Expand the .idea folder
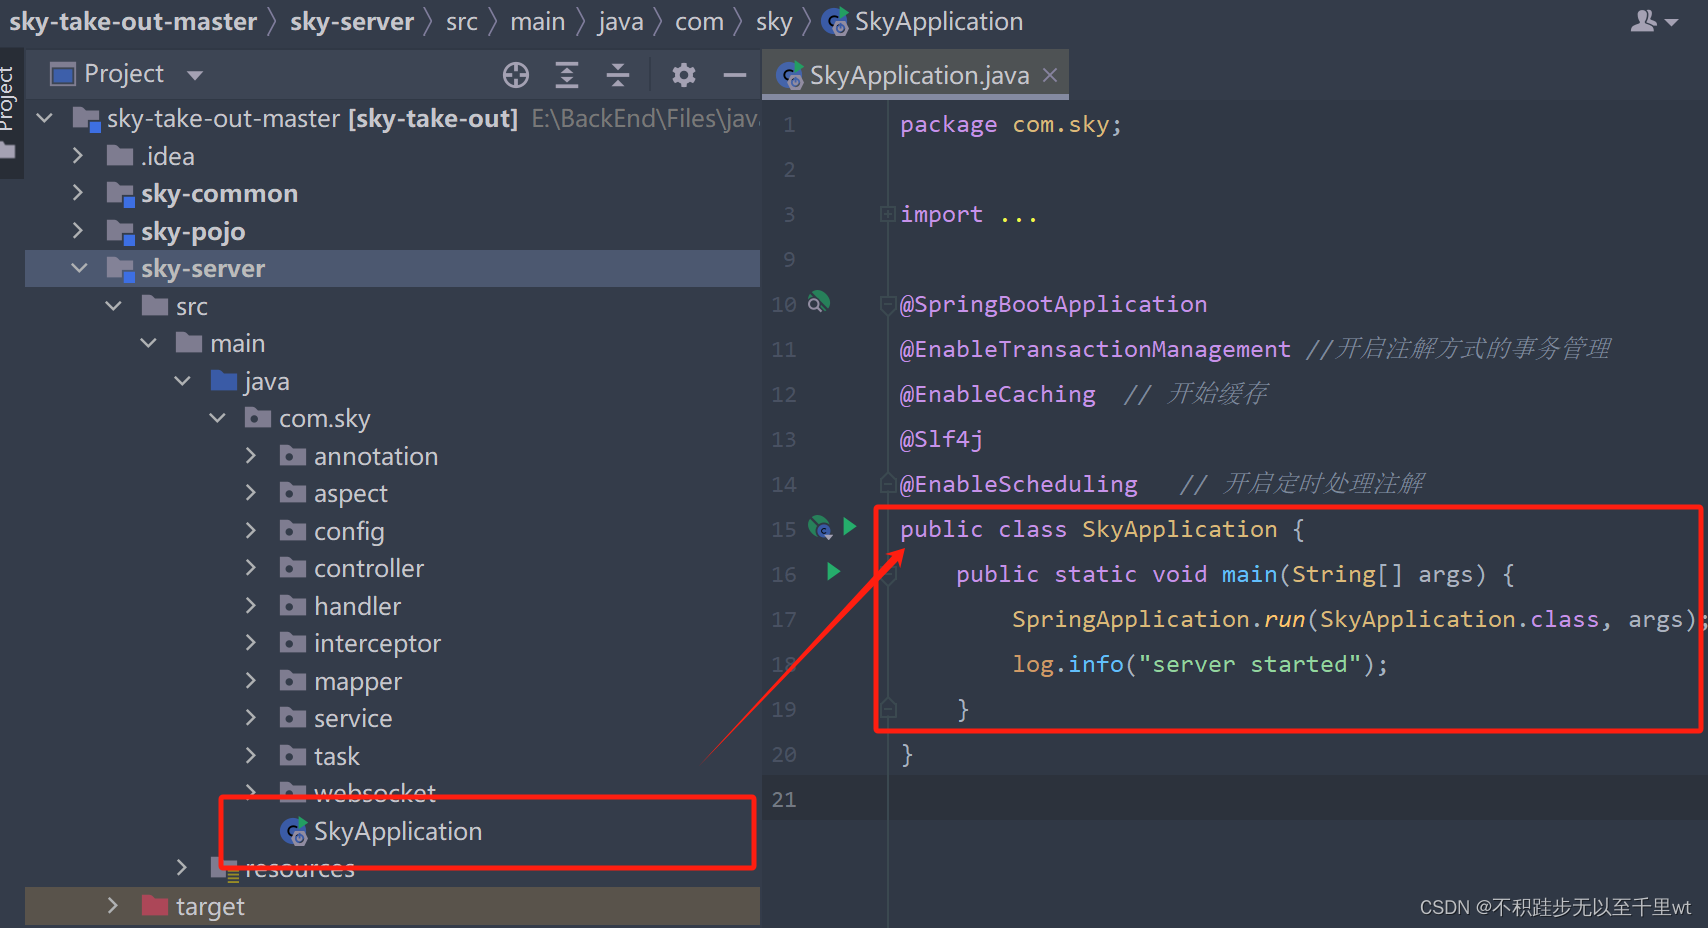 click(78, 155)
